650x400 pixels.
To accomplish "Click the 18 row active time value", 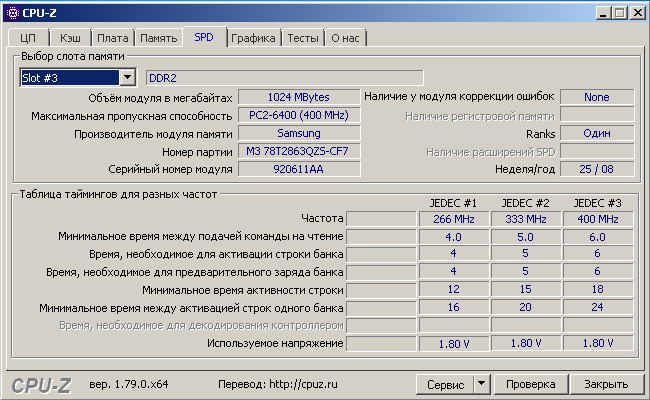I will [x=598, y=289].
